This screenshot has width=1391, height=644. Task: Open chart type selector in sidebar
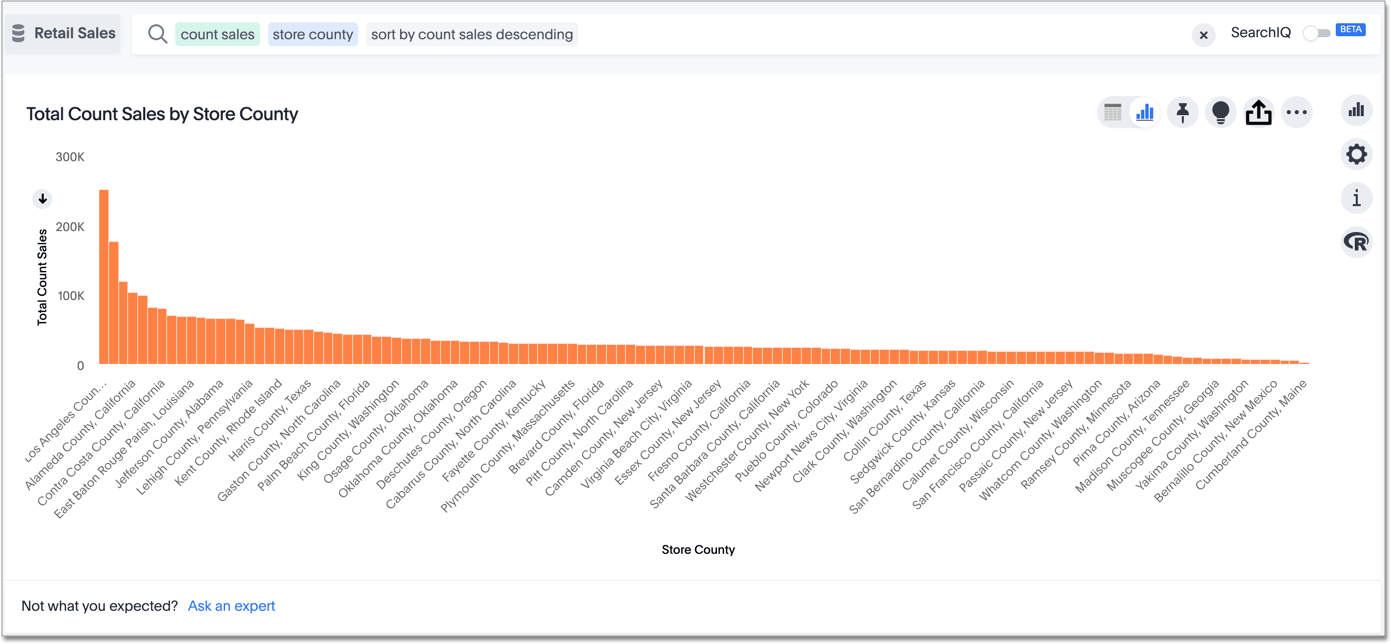coord(1356,110)
